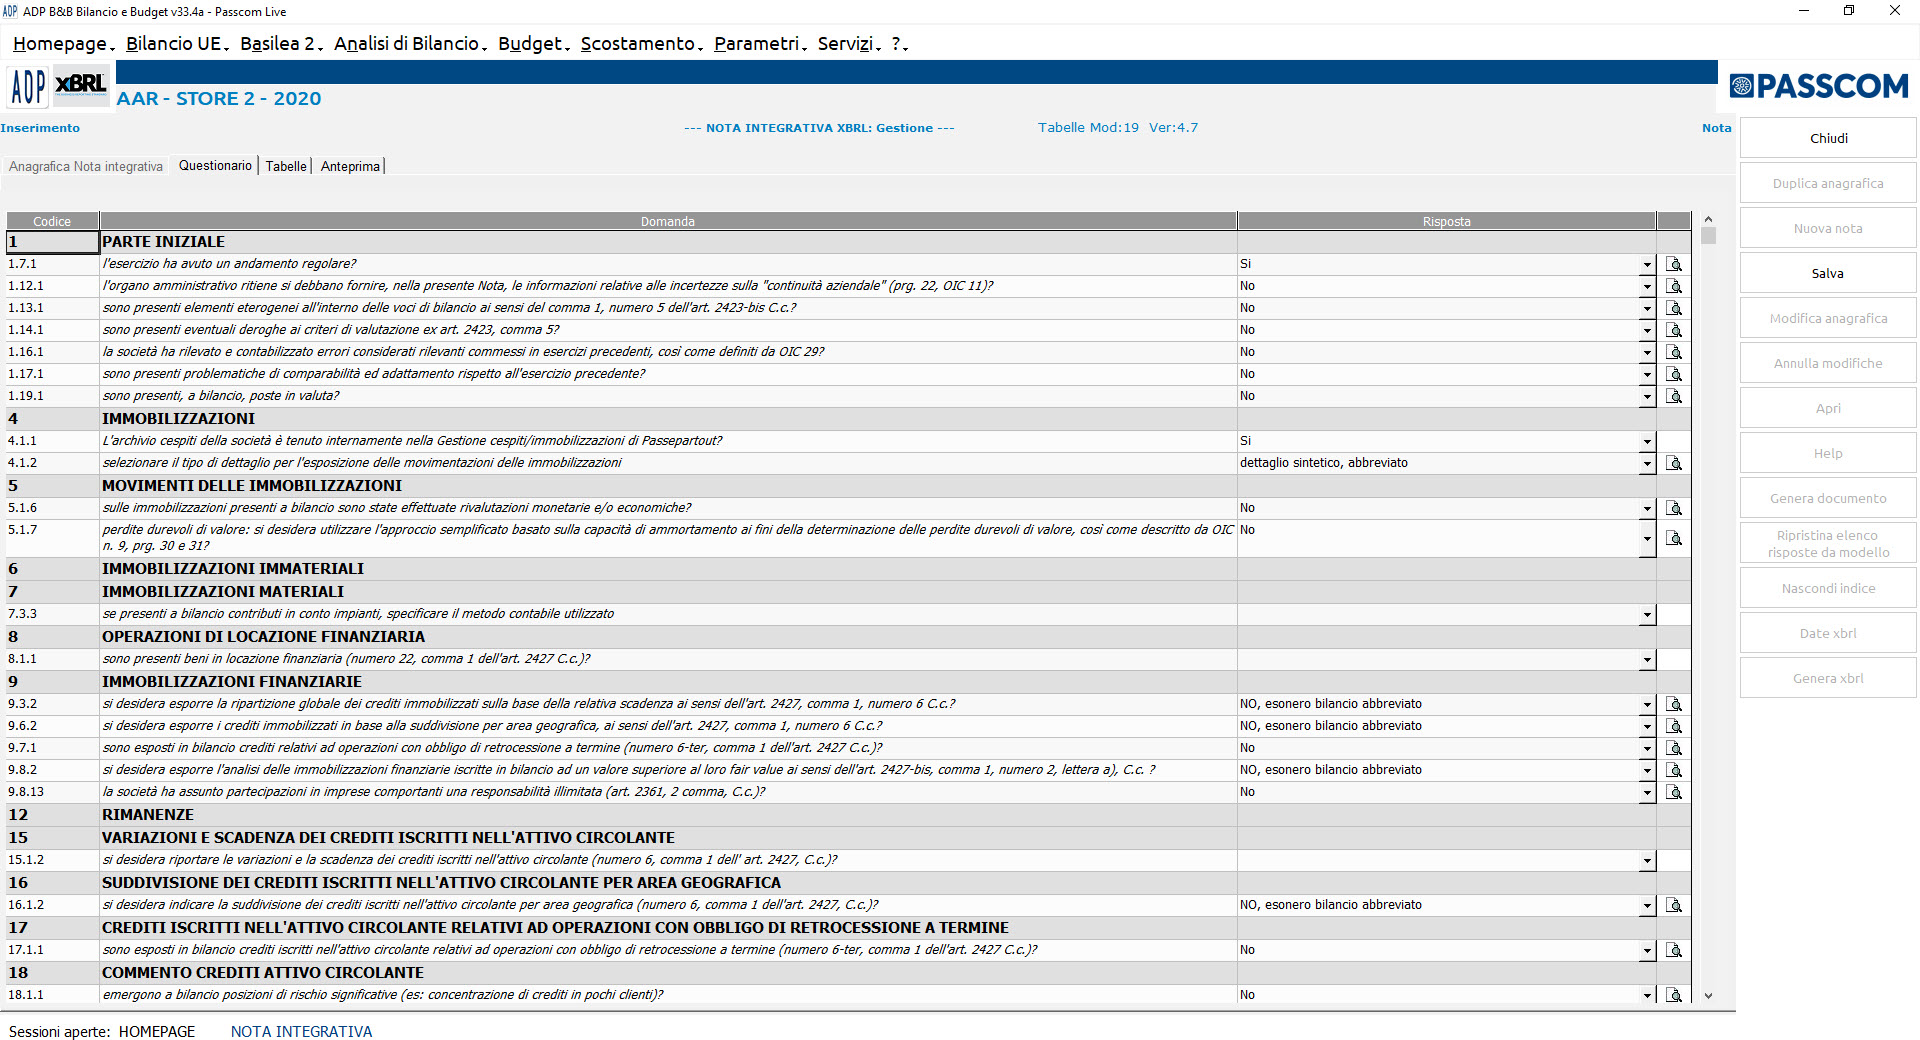The width and height of the screenshot is (1920, 1040).
Task: Open the question mark help menu
Action: tap(899, 44)
